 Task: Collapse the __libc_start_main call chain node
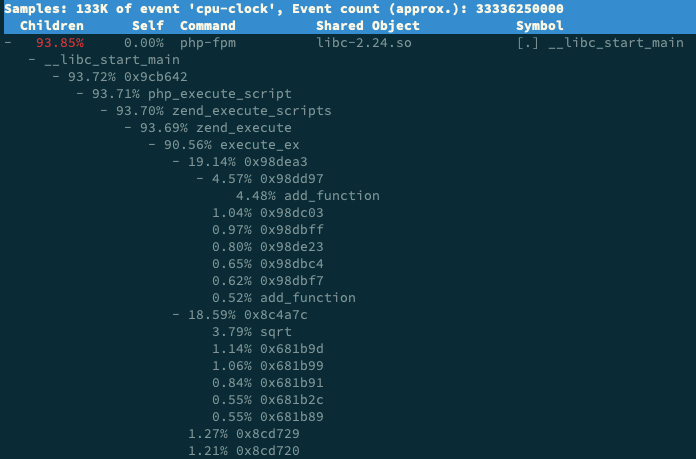click(33, 60)
